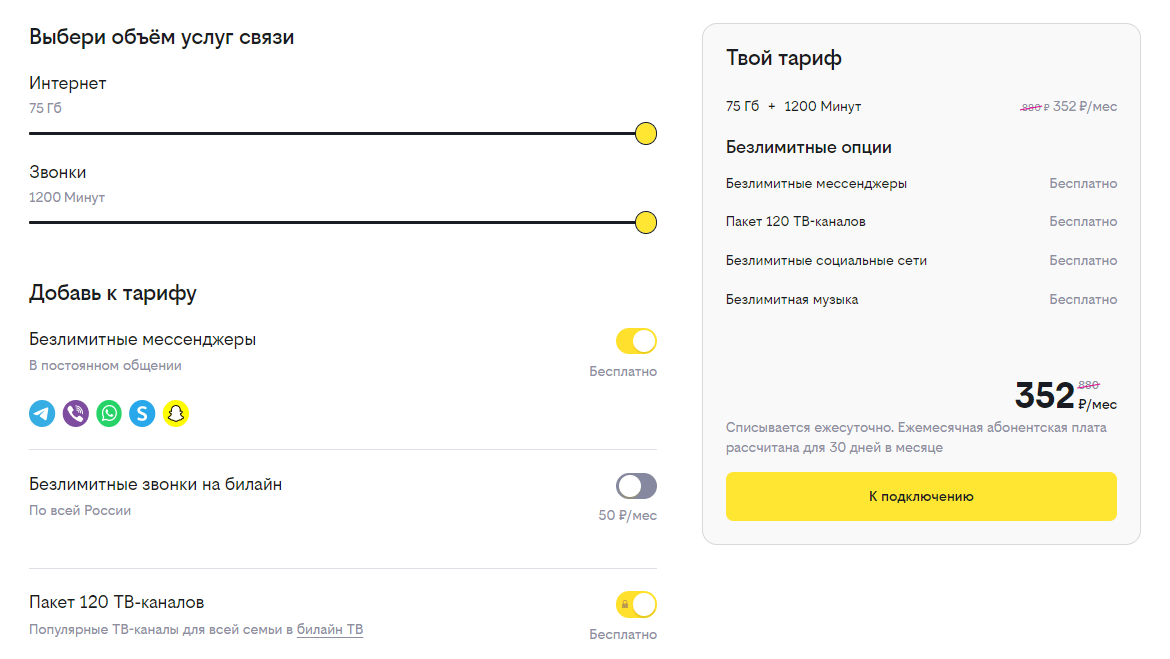Click the 75 Гб + 1200 Минут summary line
Screen dimensions: 1170x659
(794, 107)
